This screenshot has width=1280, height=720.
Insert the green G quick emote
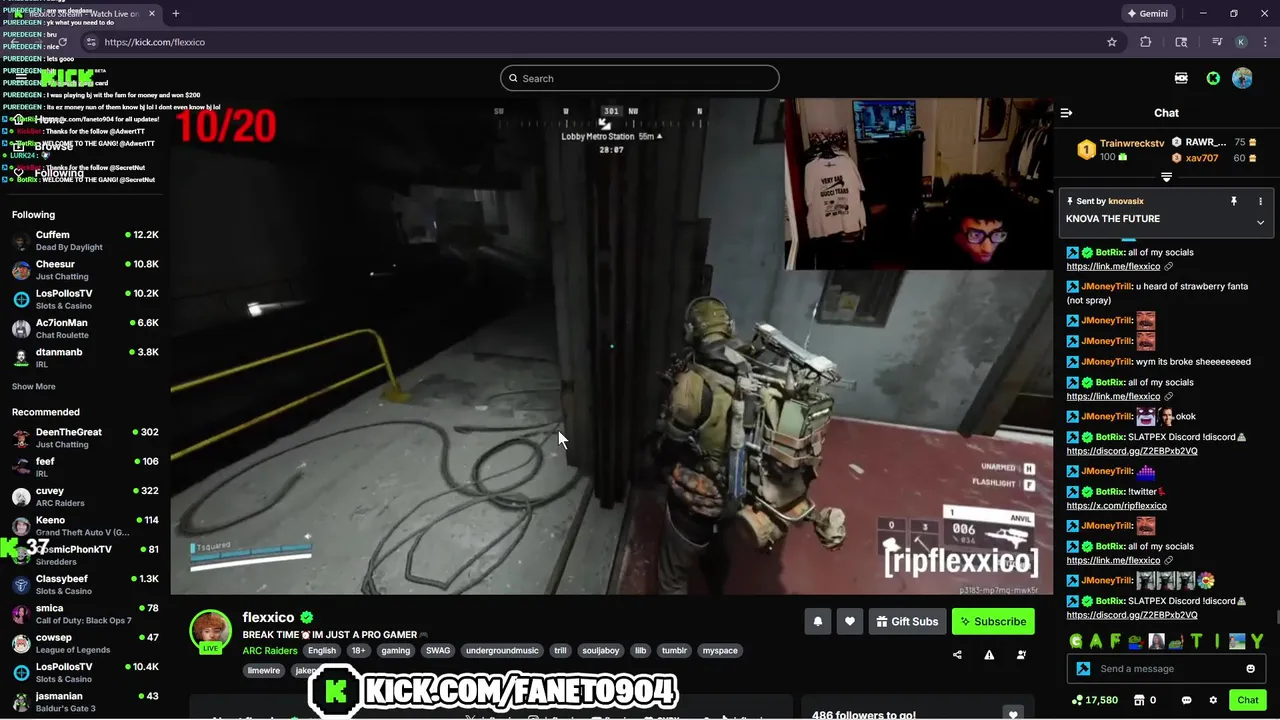(x=1076, y=641)
